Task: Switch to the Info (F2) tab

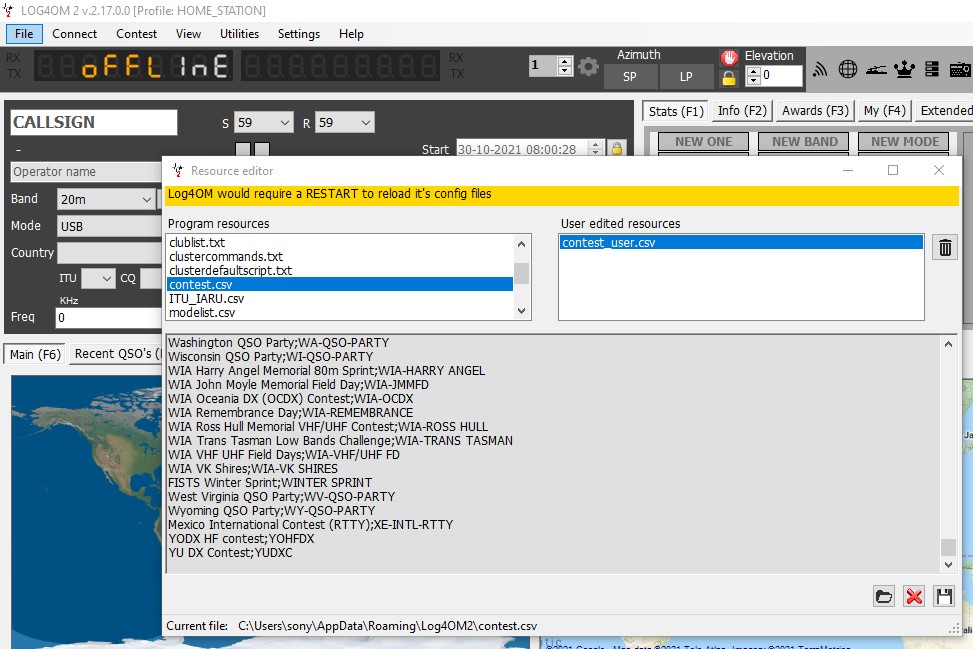Action: click(742, 110)
